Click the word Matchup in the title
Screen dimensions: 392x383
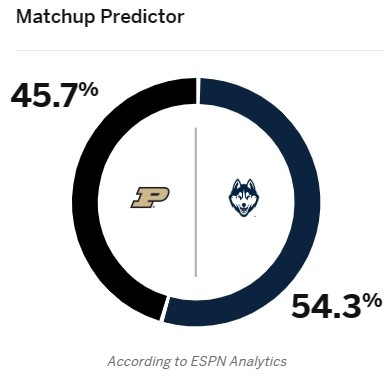pyautogui.click(x=55, y=17)
